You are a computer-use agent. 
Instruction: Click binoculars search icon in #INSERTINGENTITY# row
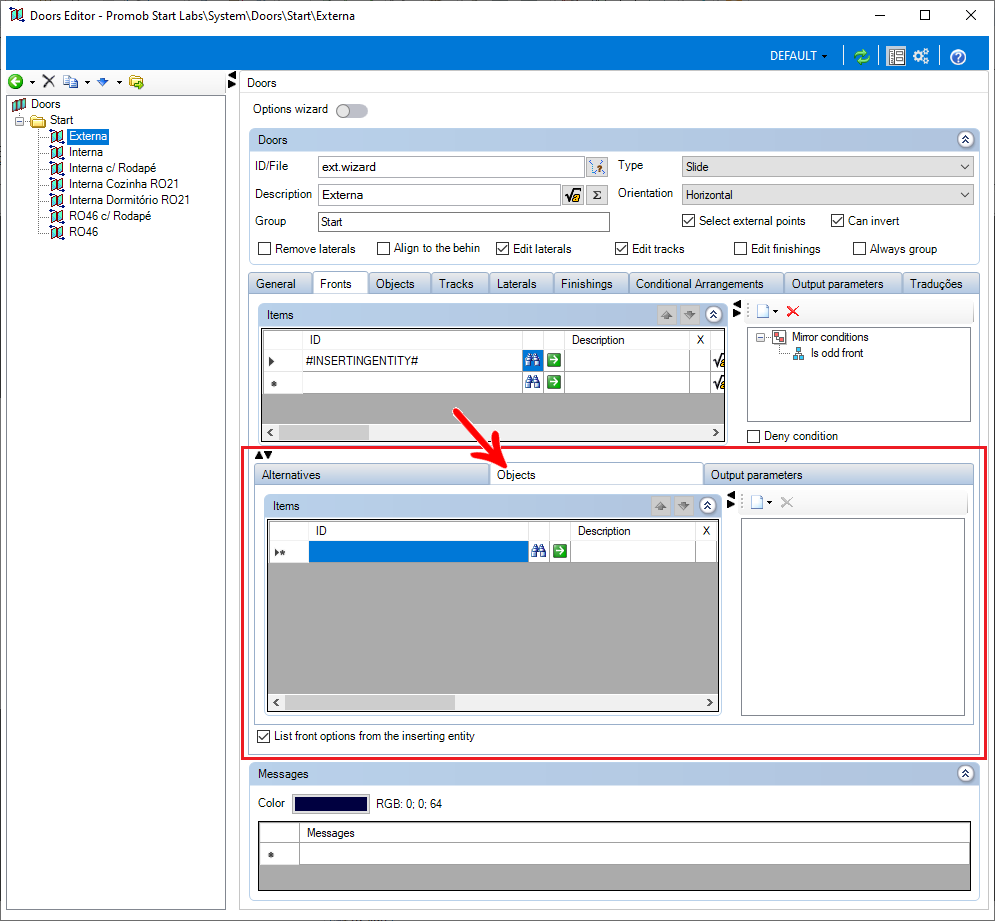coord(532,361)
